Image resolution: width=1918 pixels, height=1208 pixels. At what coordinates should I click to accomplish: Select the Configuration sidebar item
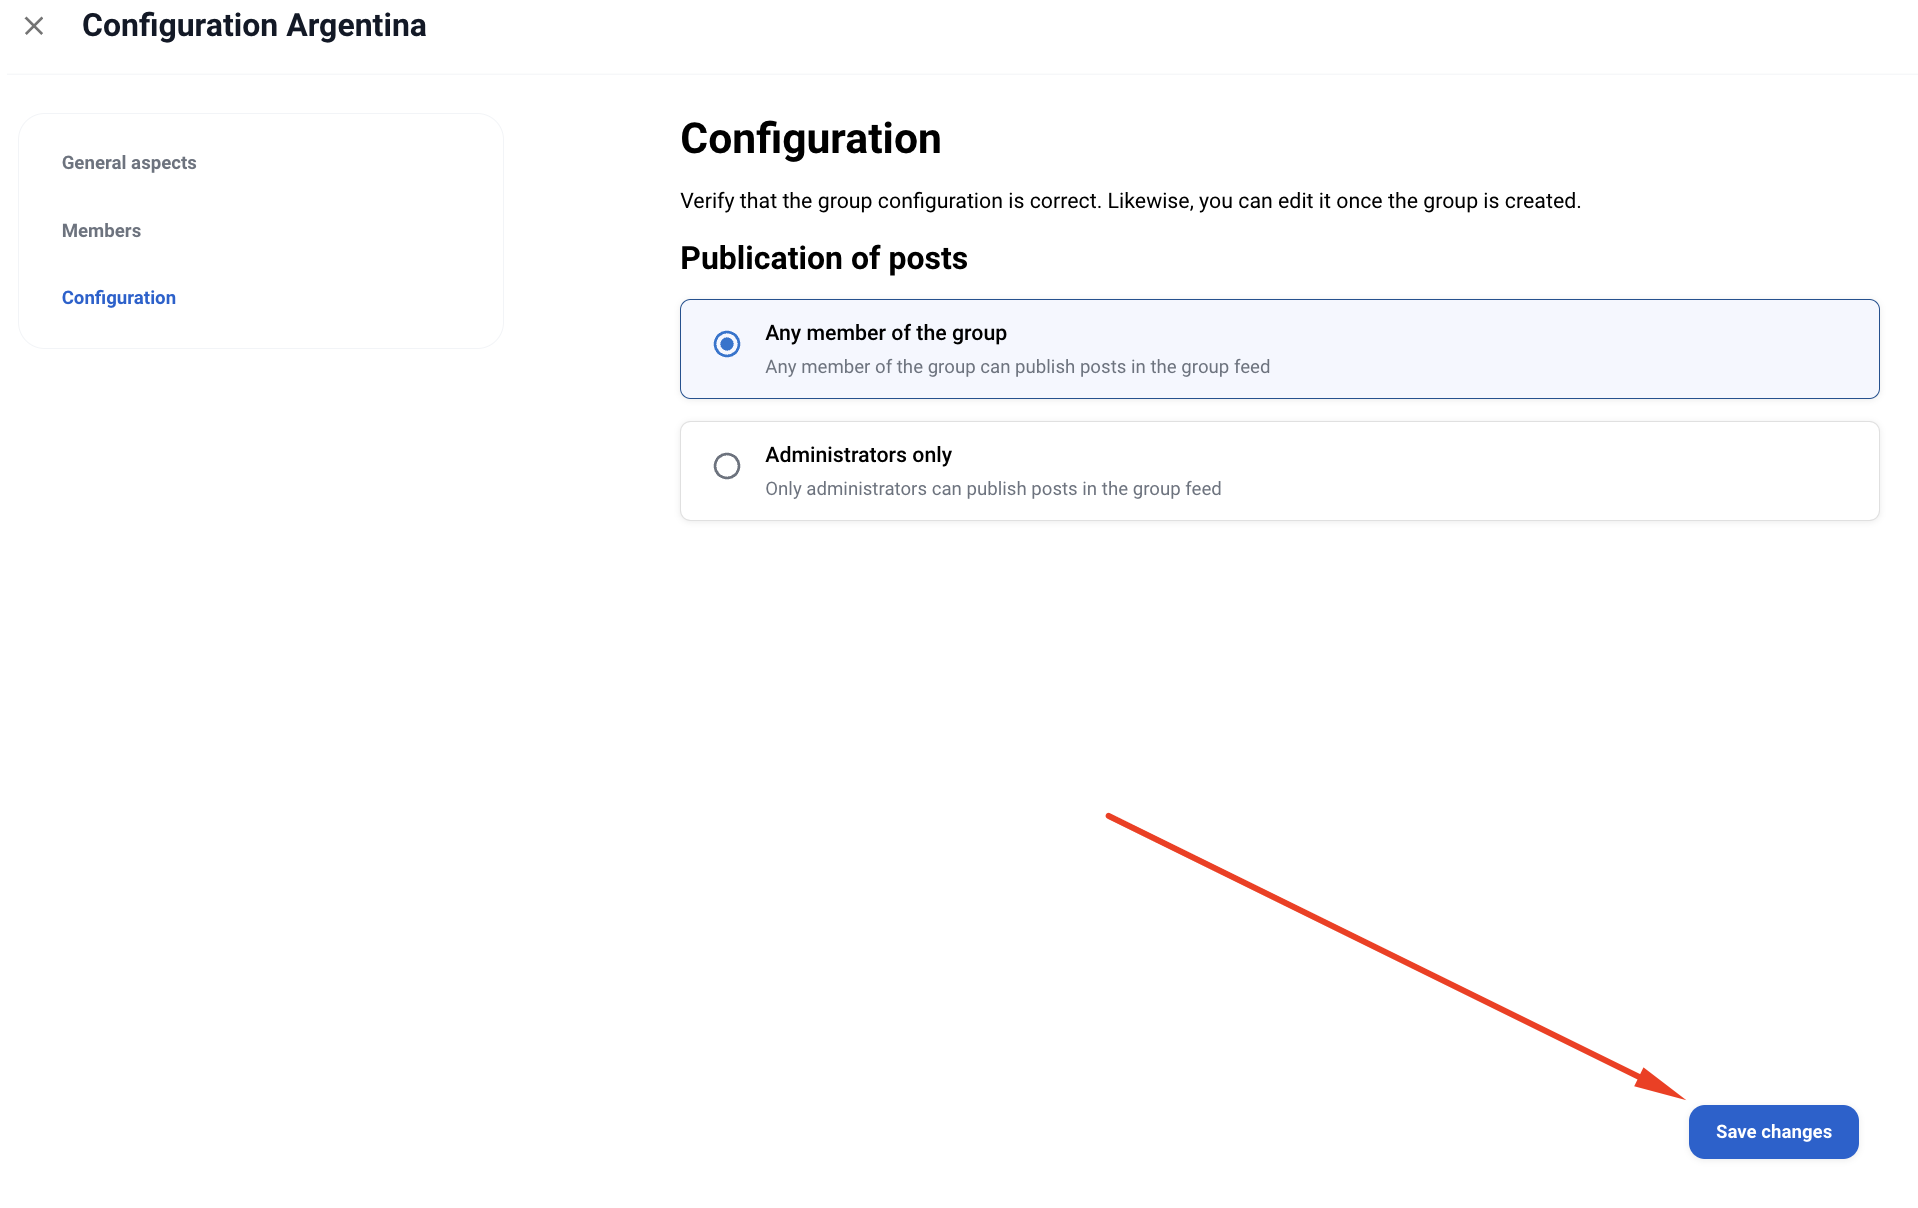tap(119, 298)
